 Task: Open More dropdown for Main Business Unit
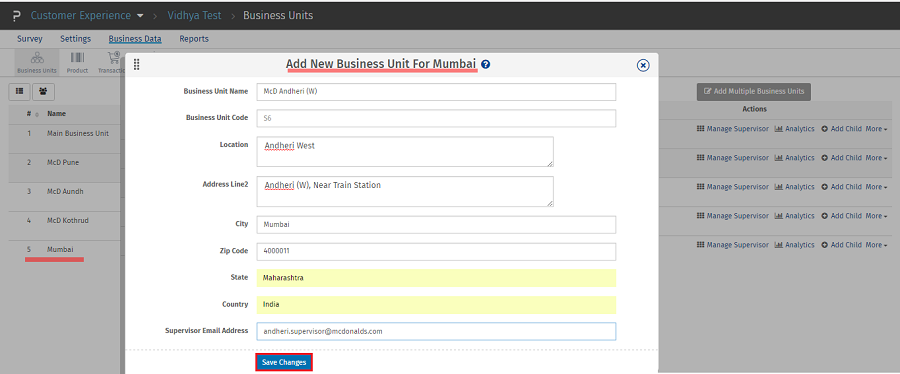[876, 129]
